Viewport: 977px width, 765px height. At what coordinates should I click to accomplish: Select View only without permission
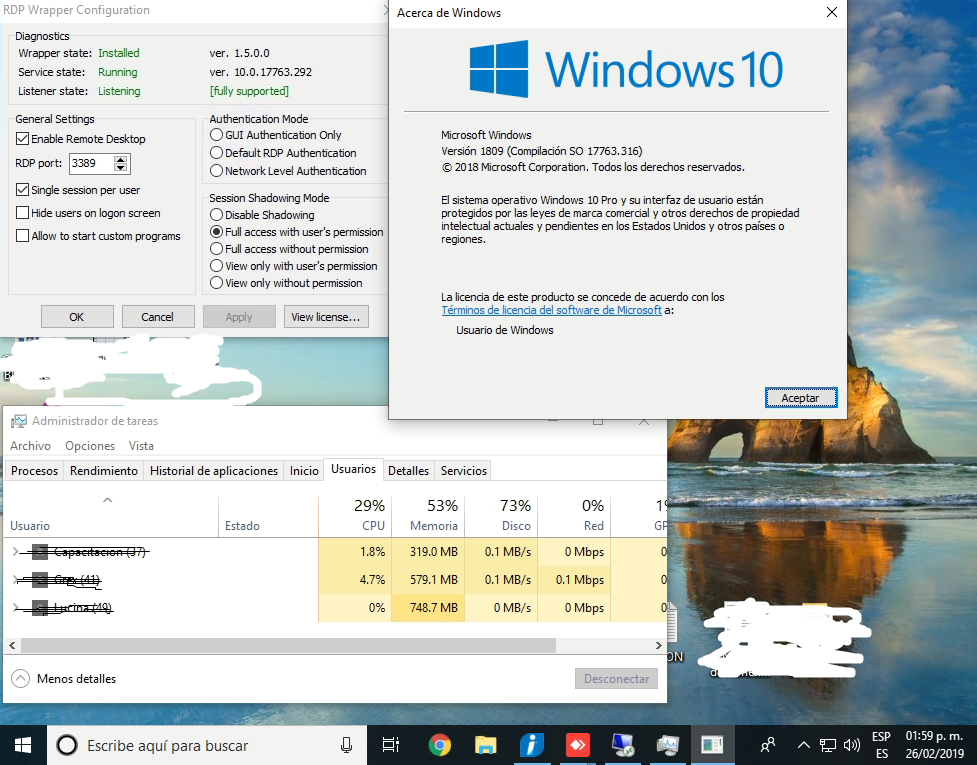(216, 283)
